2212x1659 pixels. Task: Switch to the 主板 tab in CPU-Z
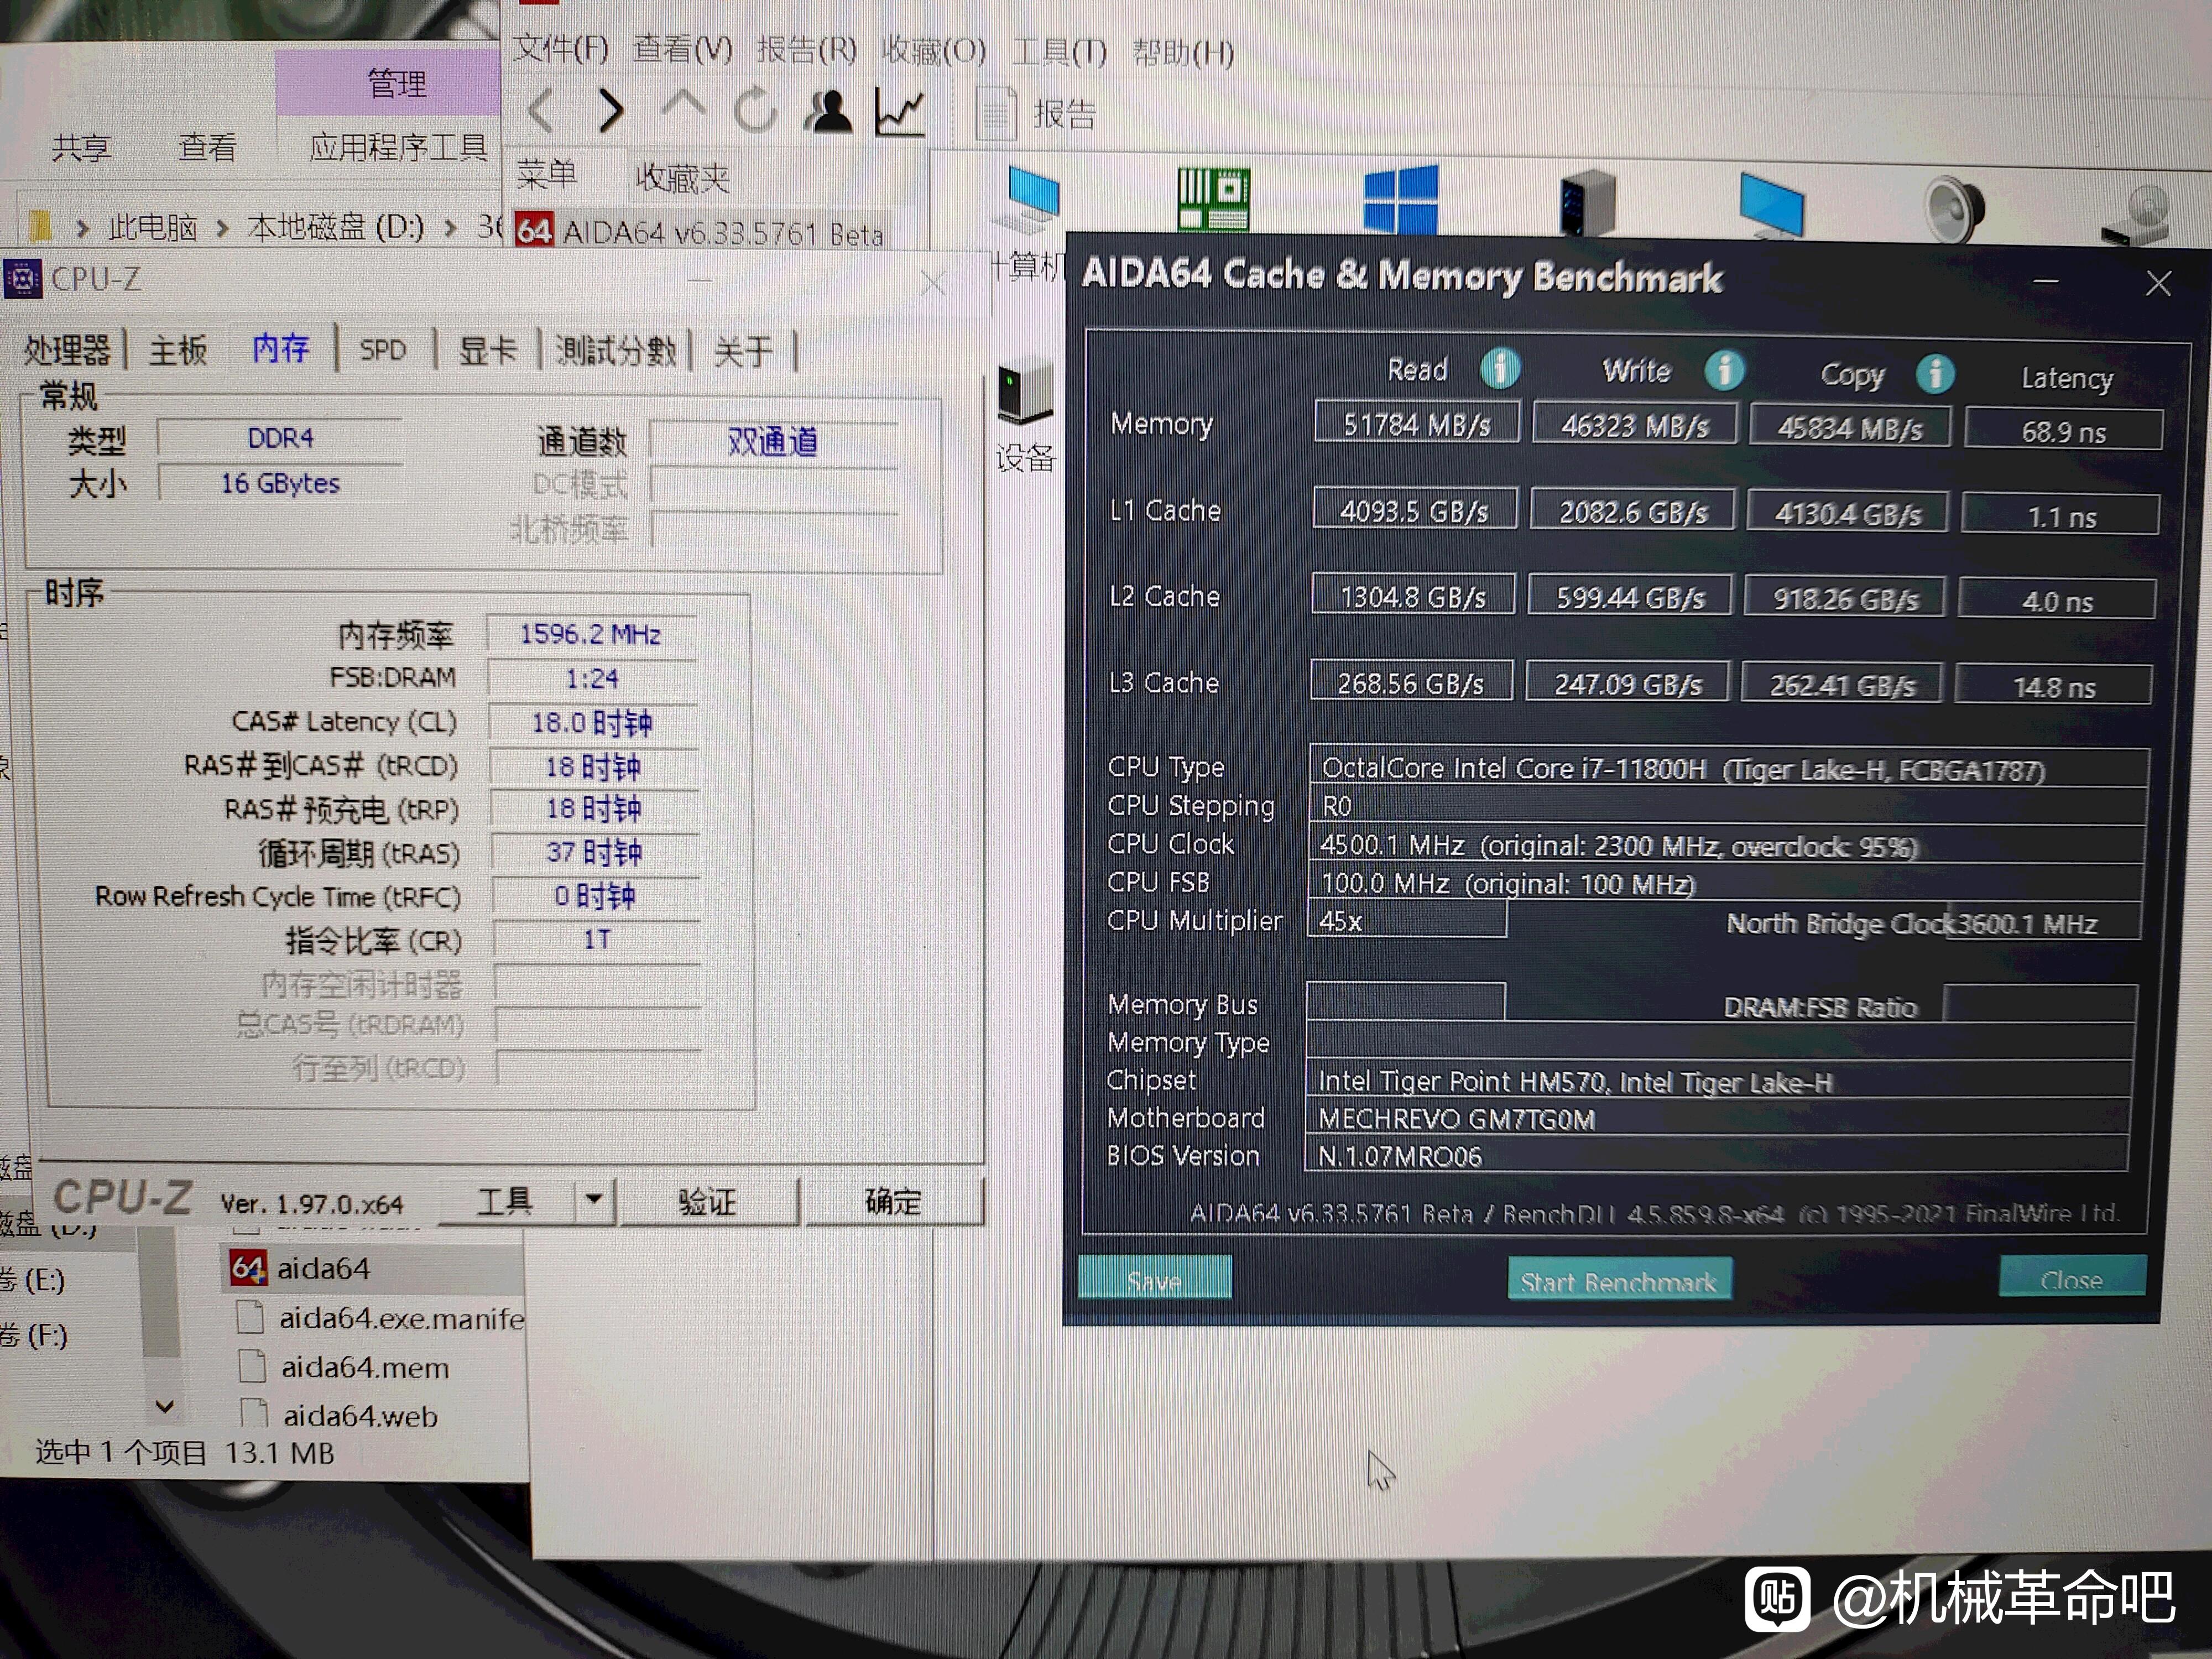(178, 350)
